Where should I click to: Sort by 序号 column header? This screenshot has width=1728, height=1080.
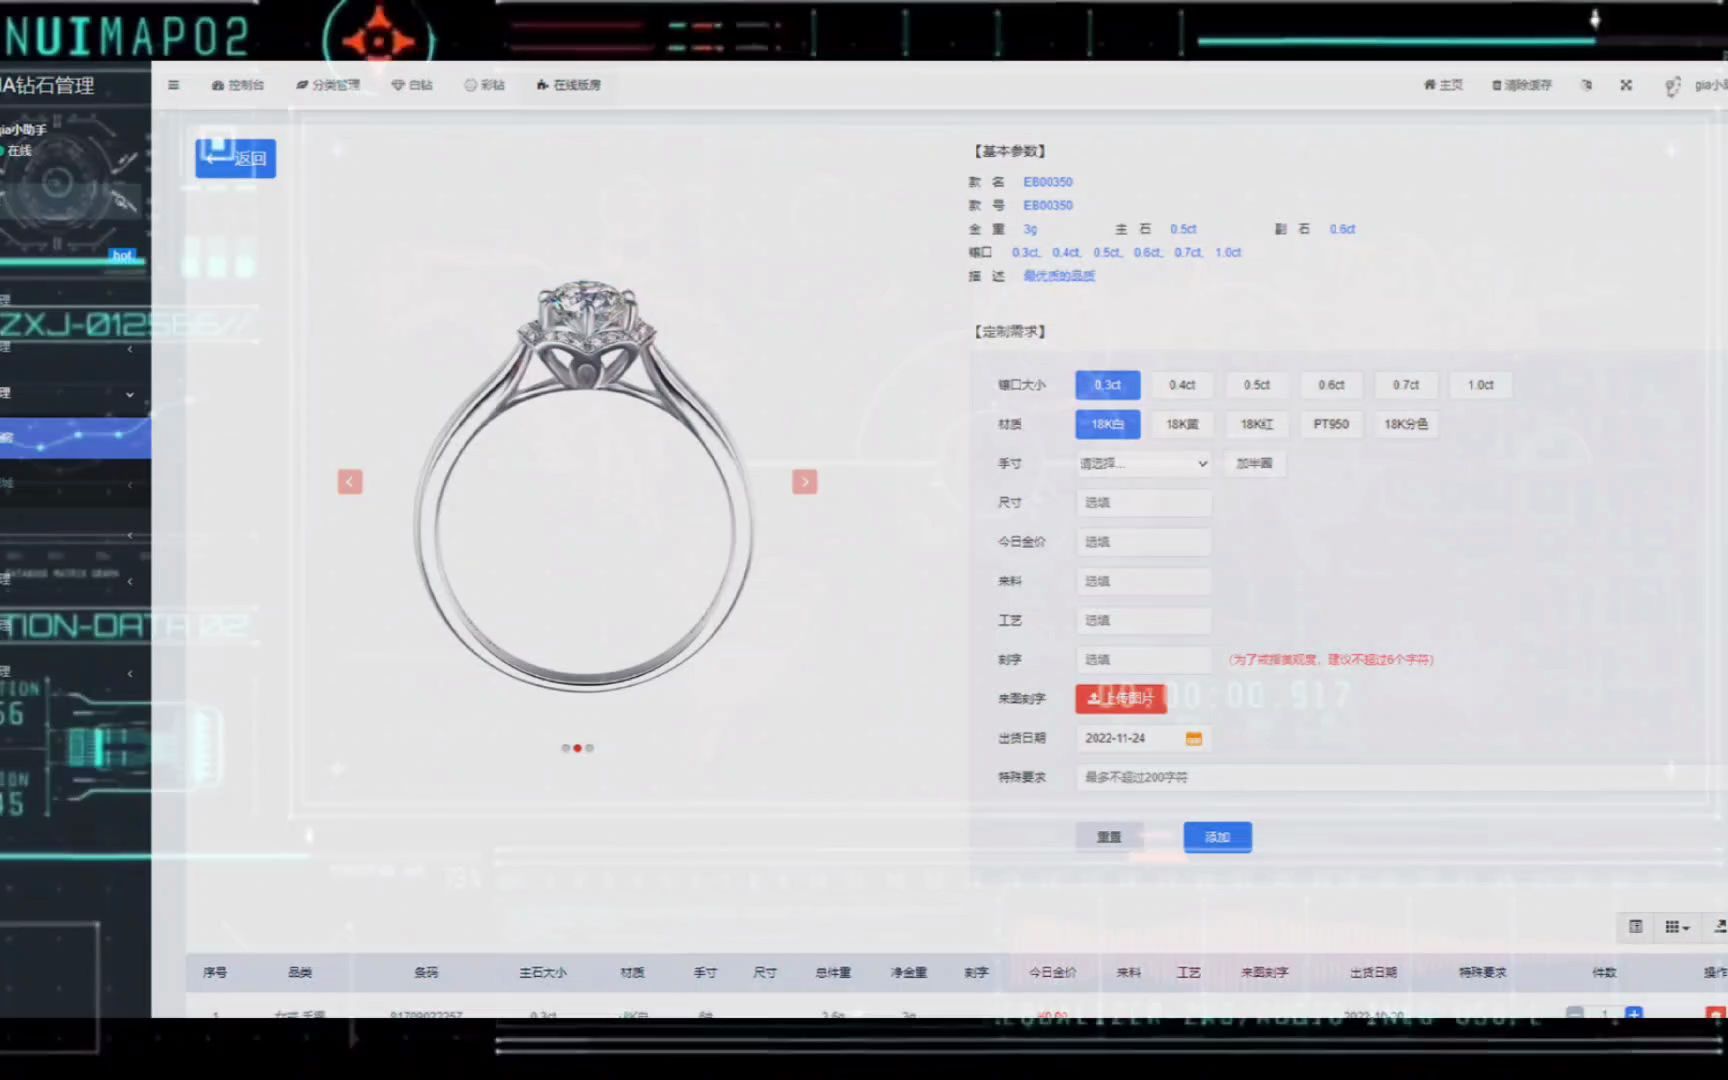[215, 972]
